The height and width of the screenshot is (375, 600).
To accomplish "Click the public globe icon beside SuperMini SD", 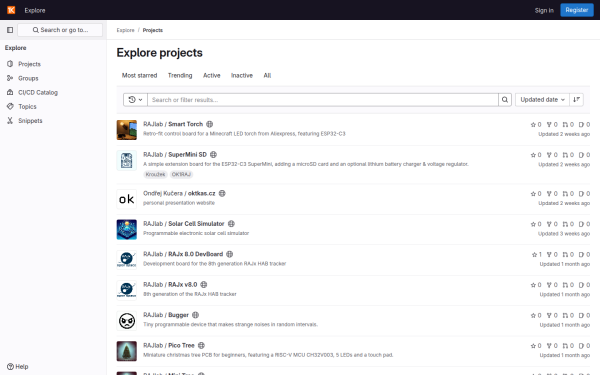I will tap(214, 155).
